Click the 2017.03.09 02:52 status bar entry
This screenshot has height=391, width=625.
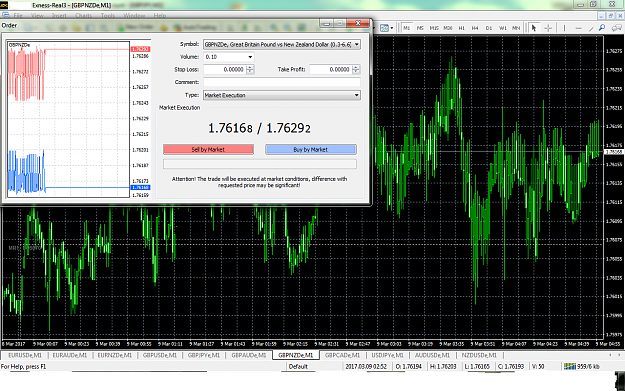click(x=366, y=366)
